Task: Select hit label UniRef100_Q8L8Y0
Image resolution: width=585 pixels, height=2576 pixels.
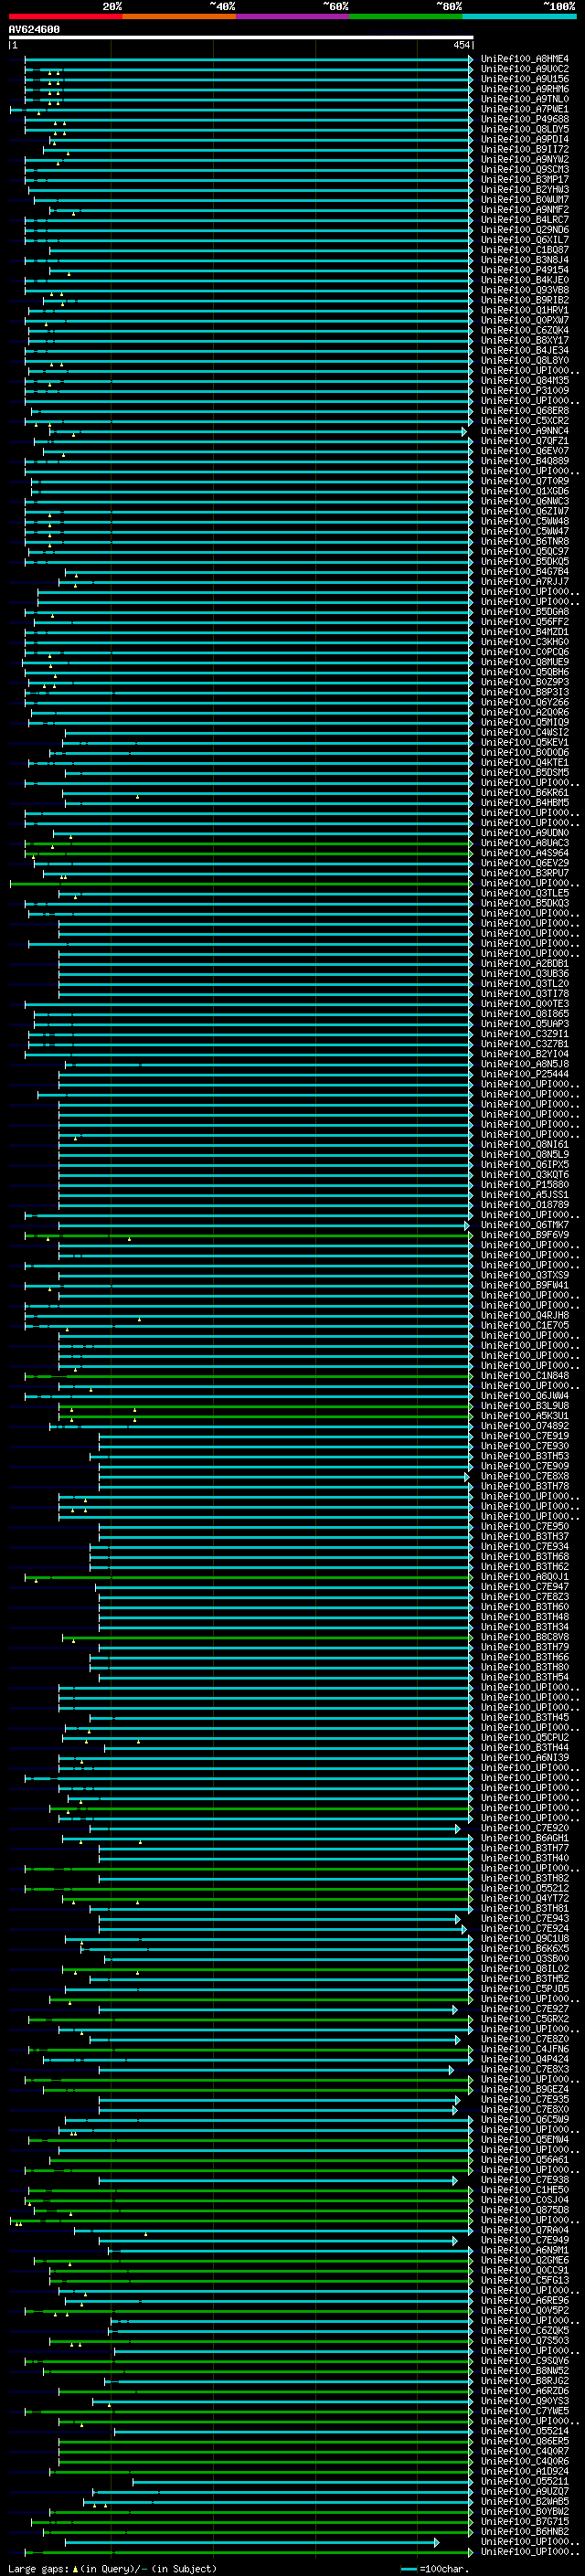Action: pos(525,360)
